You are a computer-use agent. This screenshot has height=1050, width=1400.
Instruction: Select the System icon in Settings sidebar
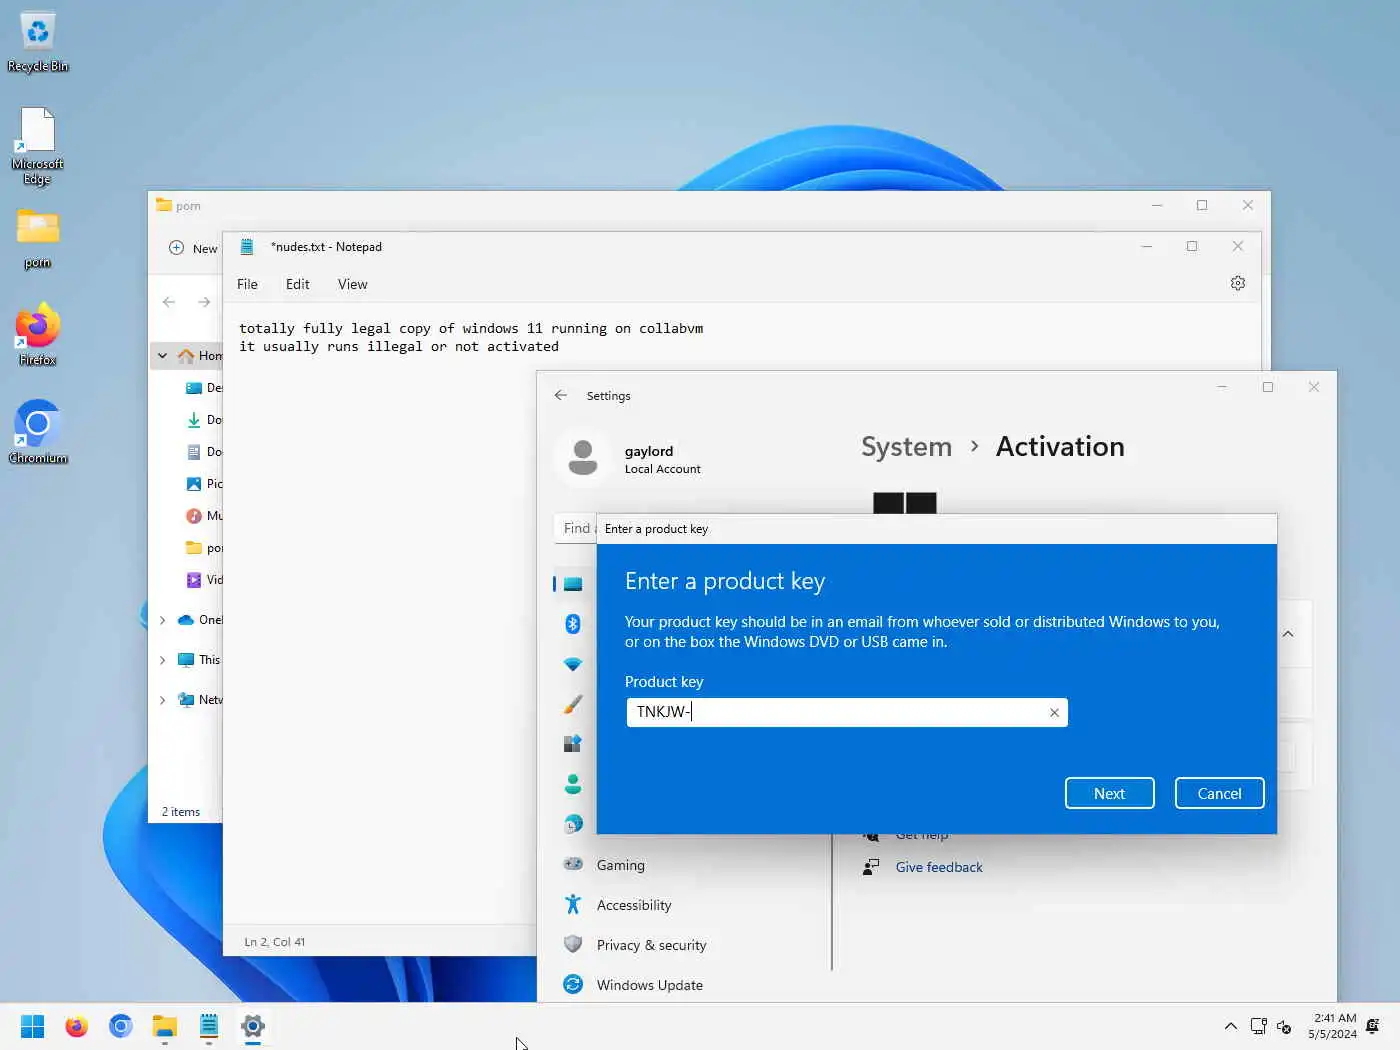pos(573,584)
